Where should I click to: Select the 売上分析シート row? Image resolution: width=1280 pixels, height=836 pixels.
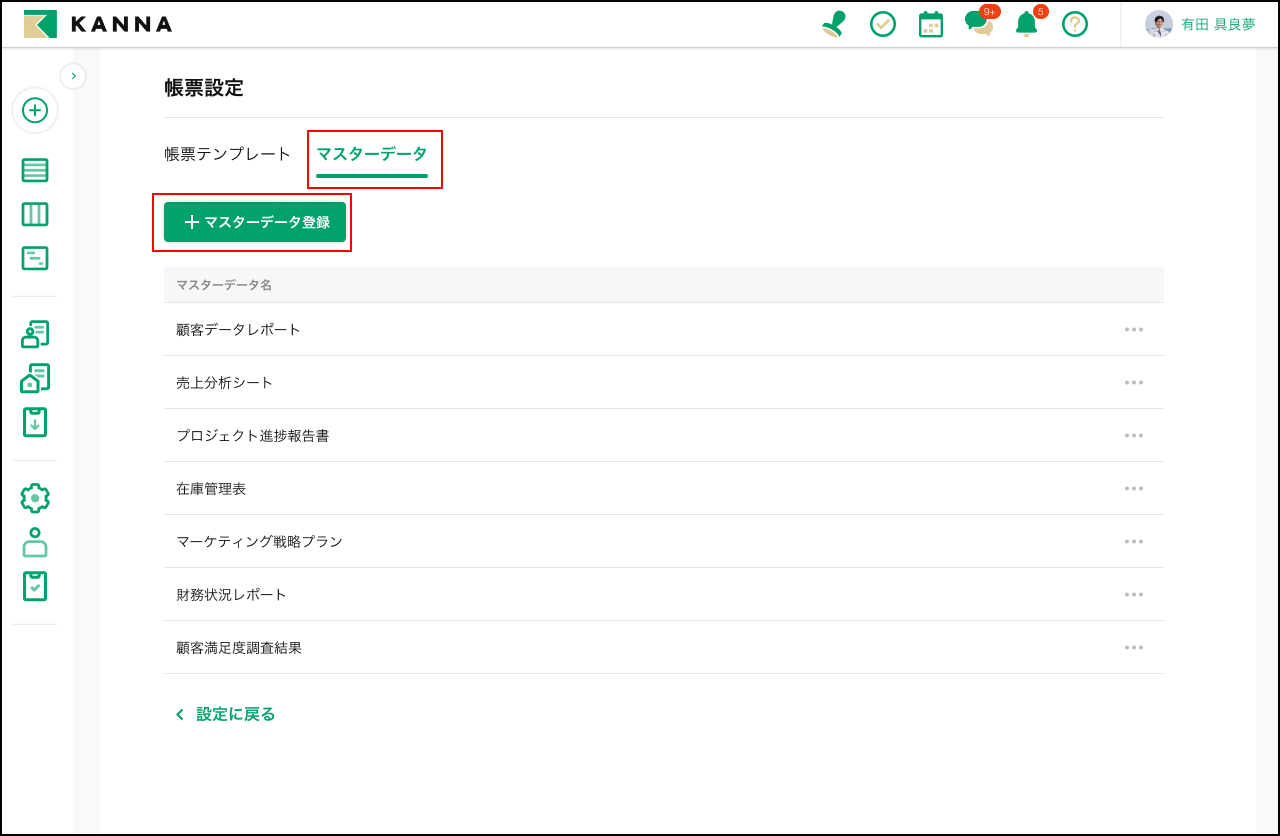225,382
